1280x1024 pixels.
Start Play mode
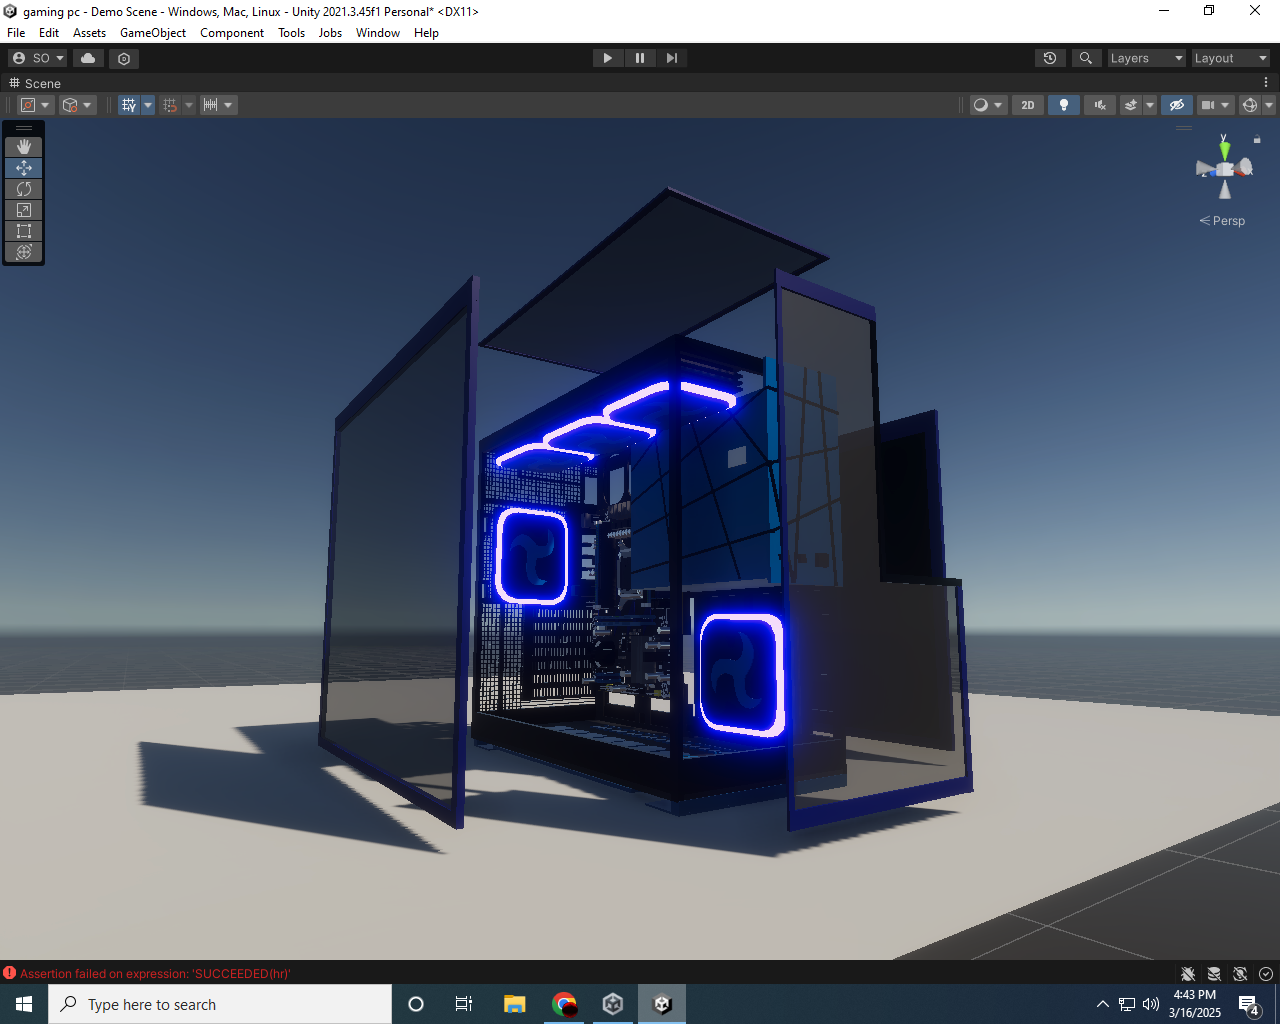pyautogui.click(x=608, y=58)
